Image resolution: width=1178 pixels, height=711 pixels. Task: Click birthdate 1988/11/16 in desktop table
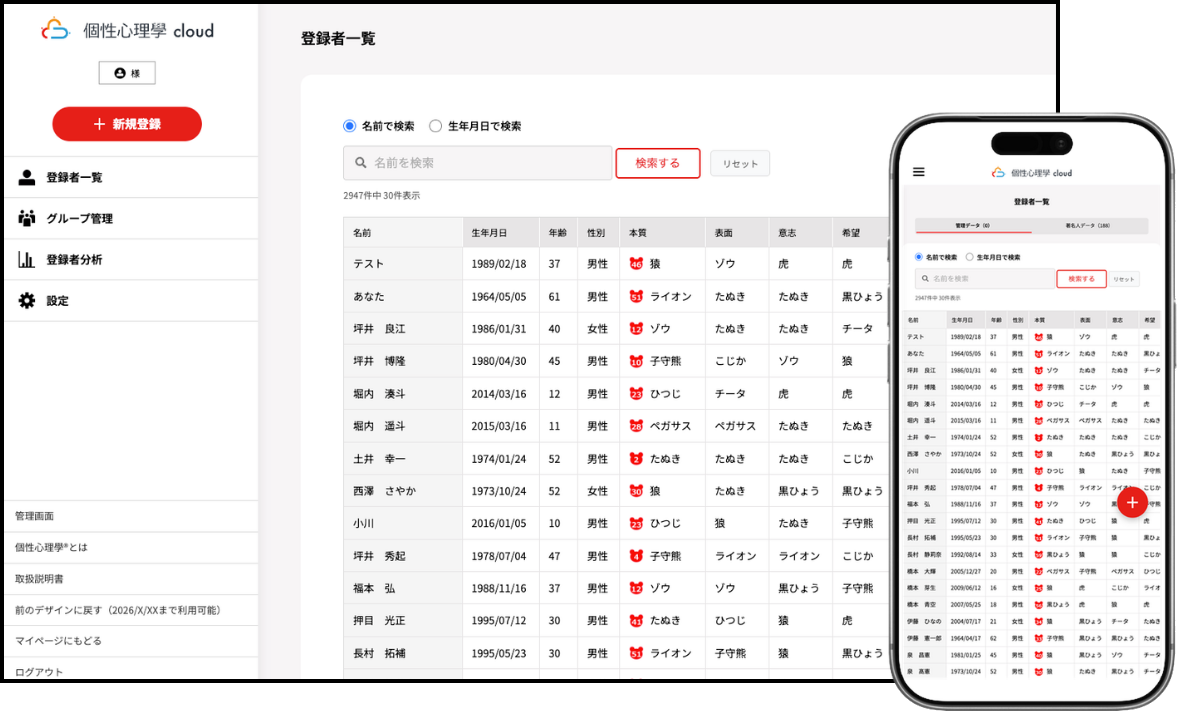click(499, 588)
